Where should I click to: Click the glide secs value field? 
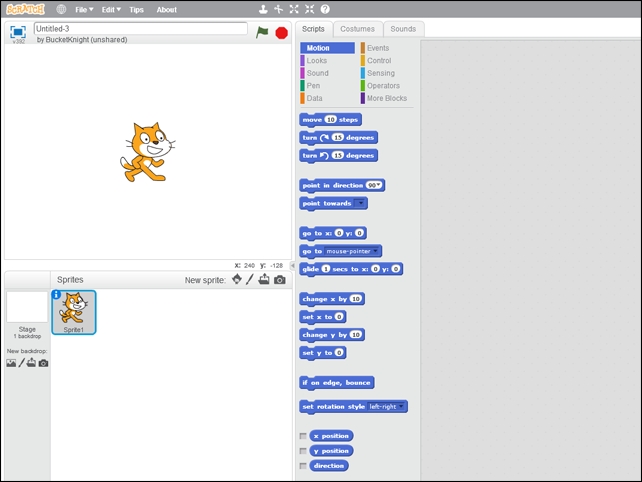pyautogui.click(x=326, y=269)
